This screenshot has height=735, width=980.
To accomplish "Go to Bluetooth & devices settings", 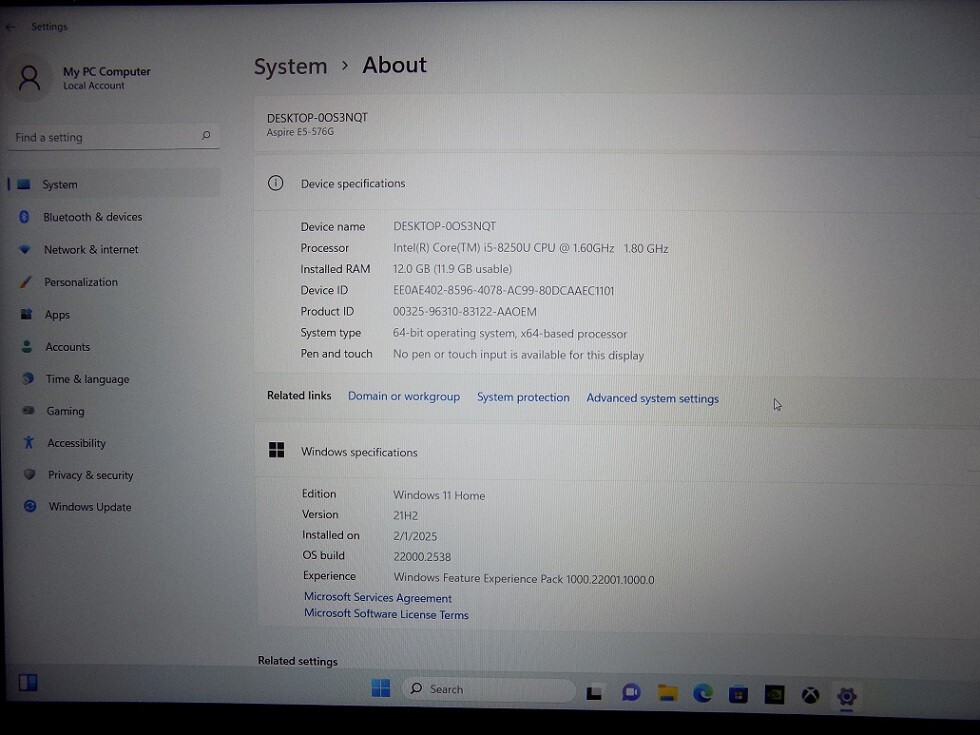I will click(92, 217).
